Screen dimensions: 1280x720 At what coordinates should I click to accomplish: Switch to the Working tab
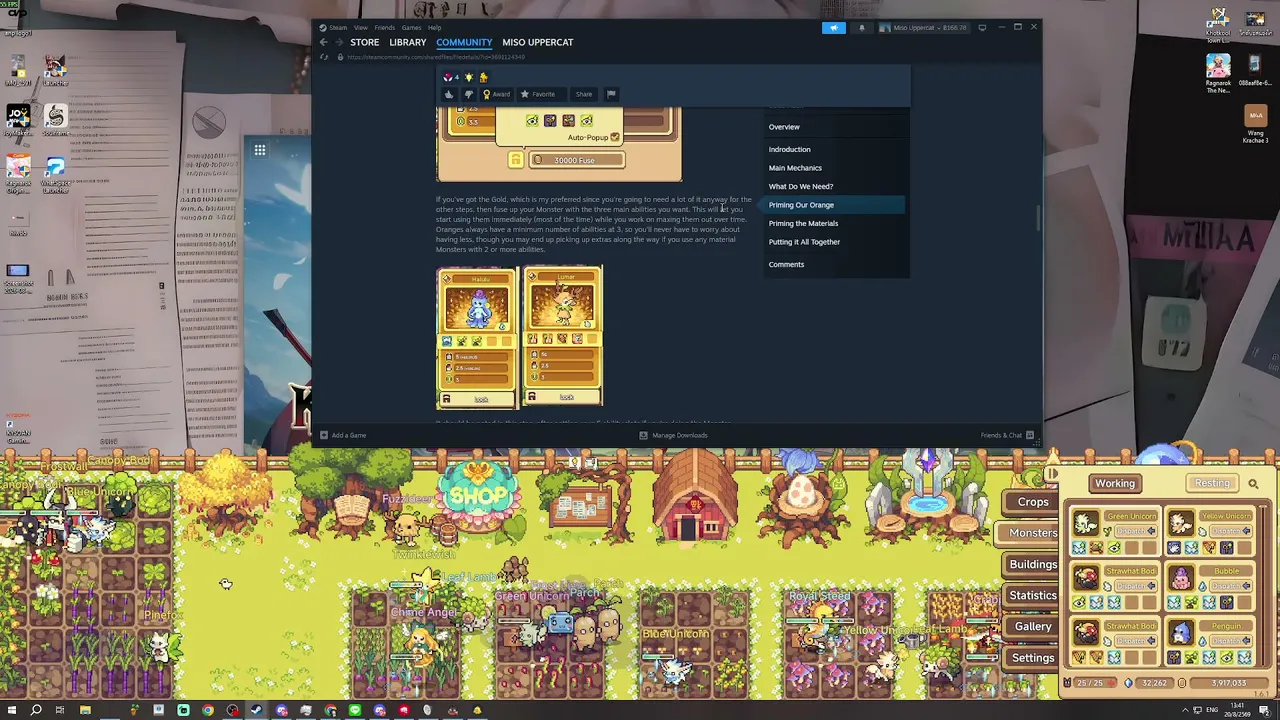tap(1115, 483)
